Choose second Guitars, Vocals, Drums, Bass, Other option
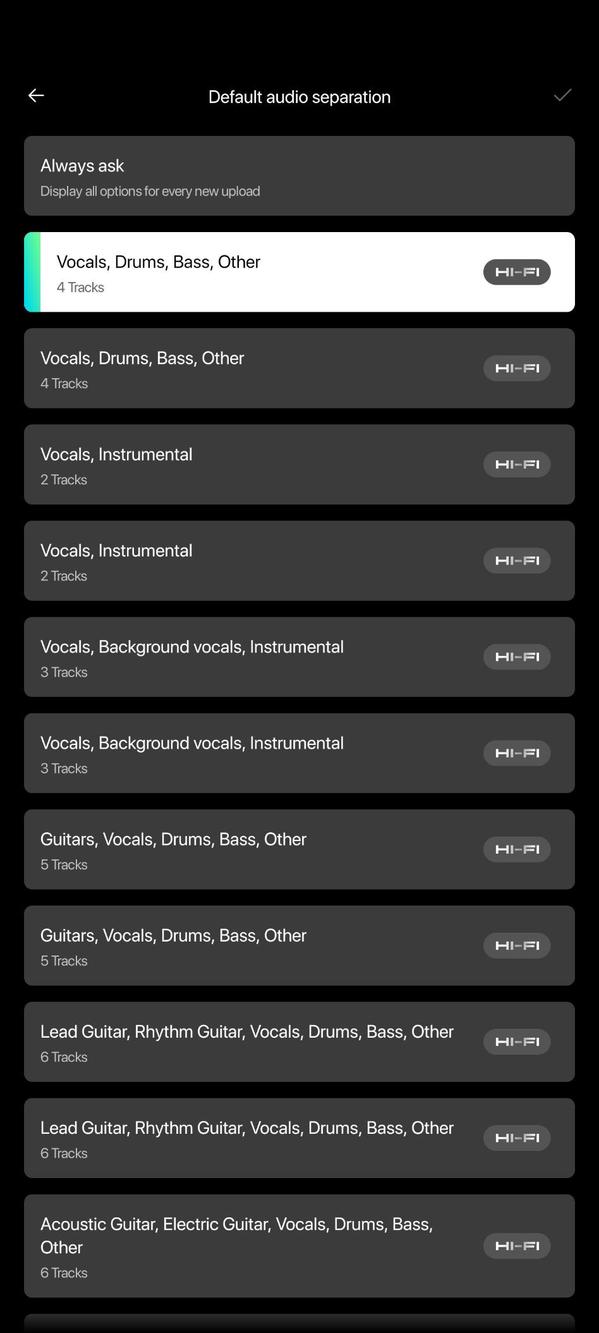 point(299,945)
